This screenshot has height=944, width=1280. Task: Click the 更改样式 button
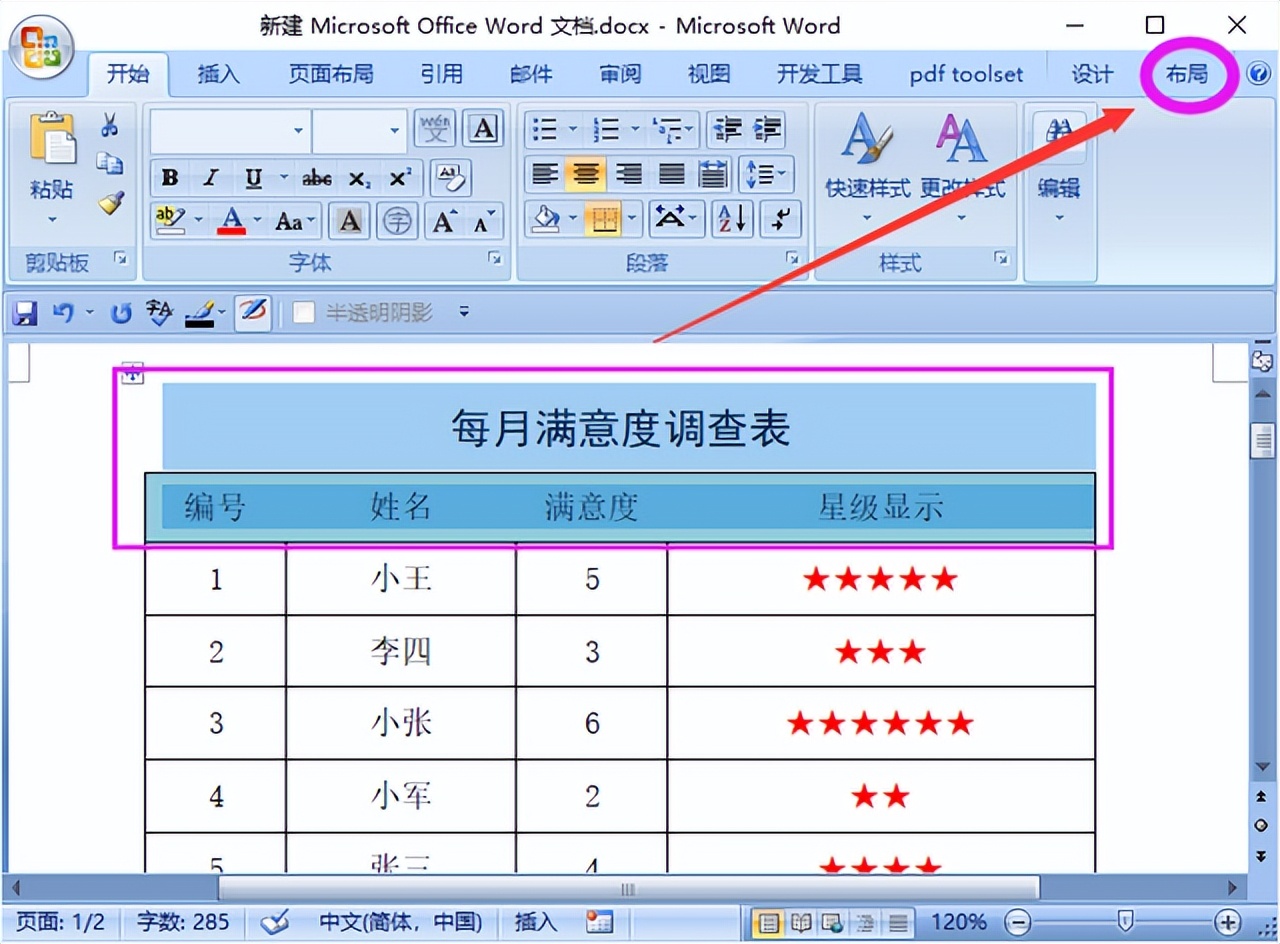[963, 165]
